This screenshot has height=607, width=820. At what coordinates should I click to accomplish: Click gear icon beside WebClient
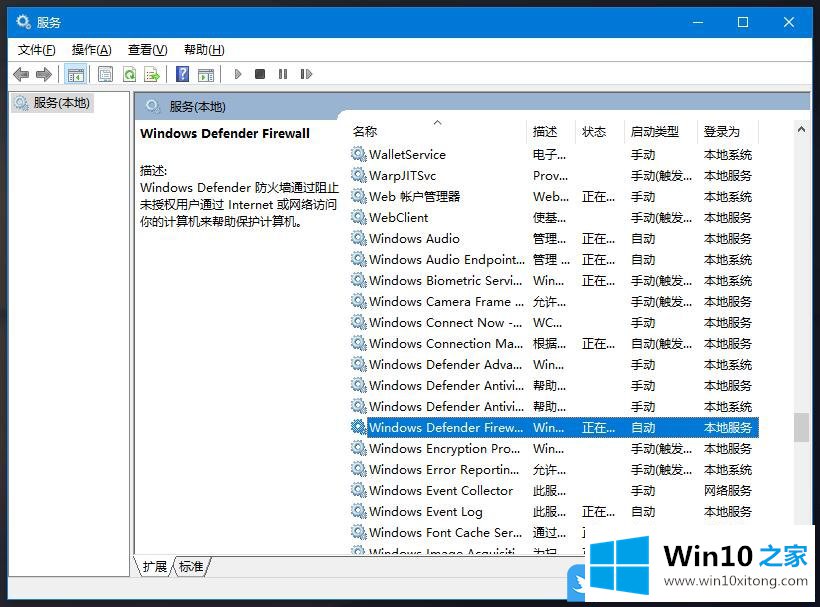(359, 217)
